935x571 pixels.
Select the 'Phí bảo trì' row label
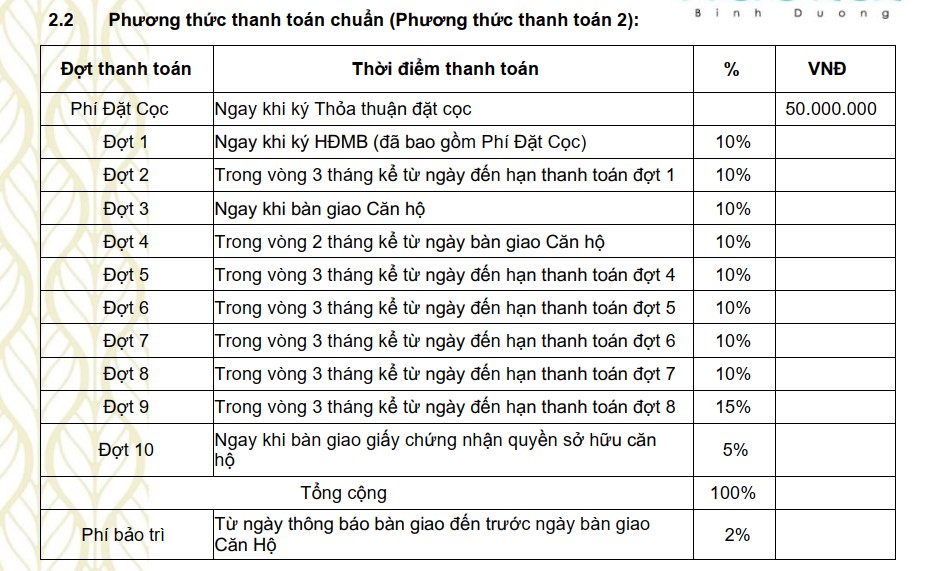pyautogui.click(x=123, y=535)
